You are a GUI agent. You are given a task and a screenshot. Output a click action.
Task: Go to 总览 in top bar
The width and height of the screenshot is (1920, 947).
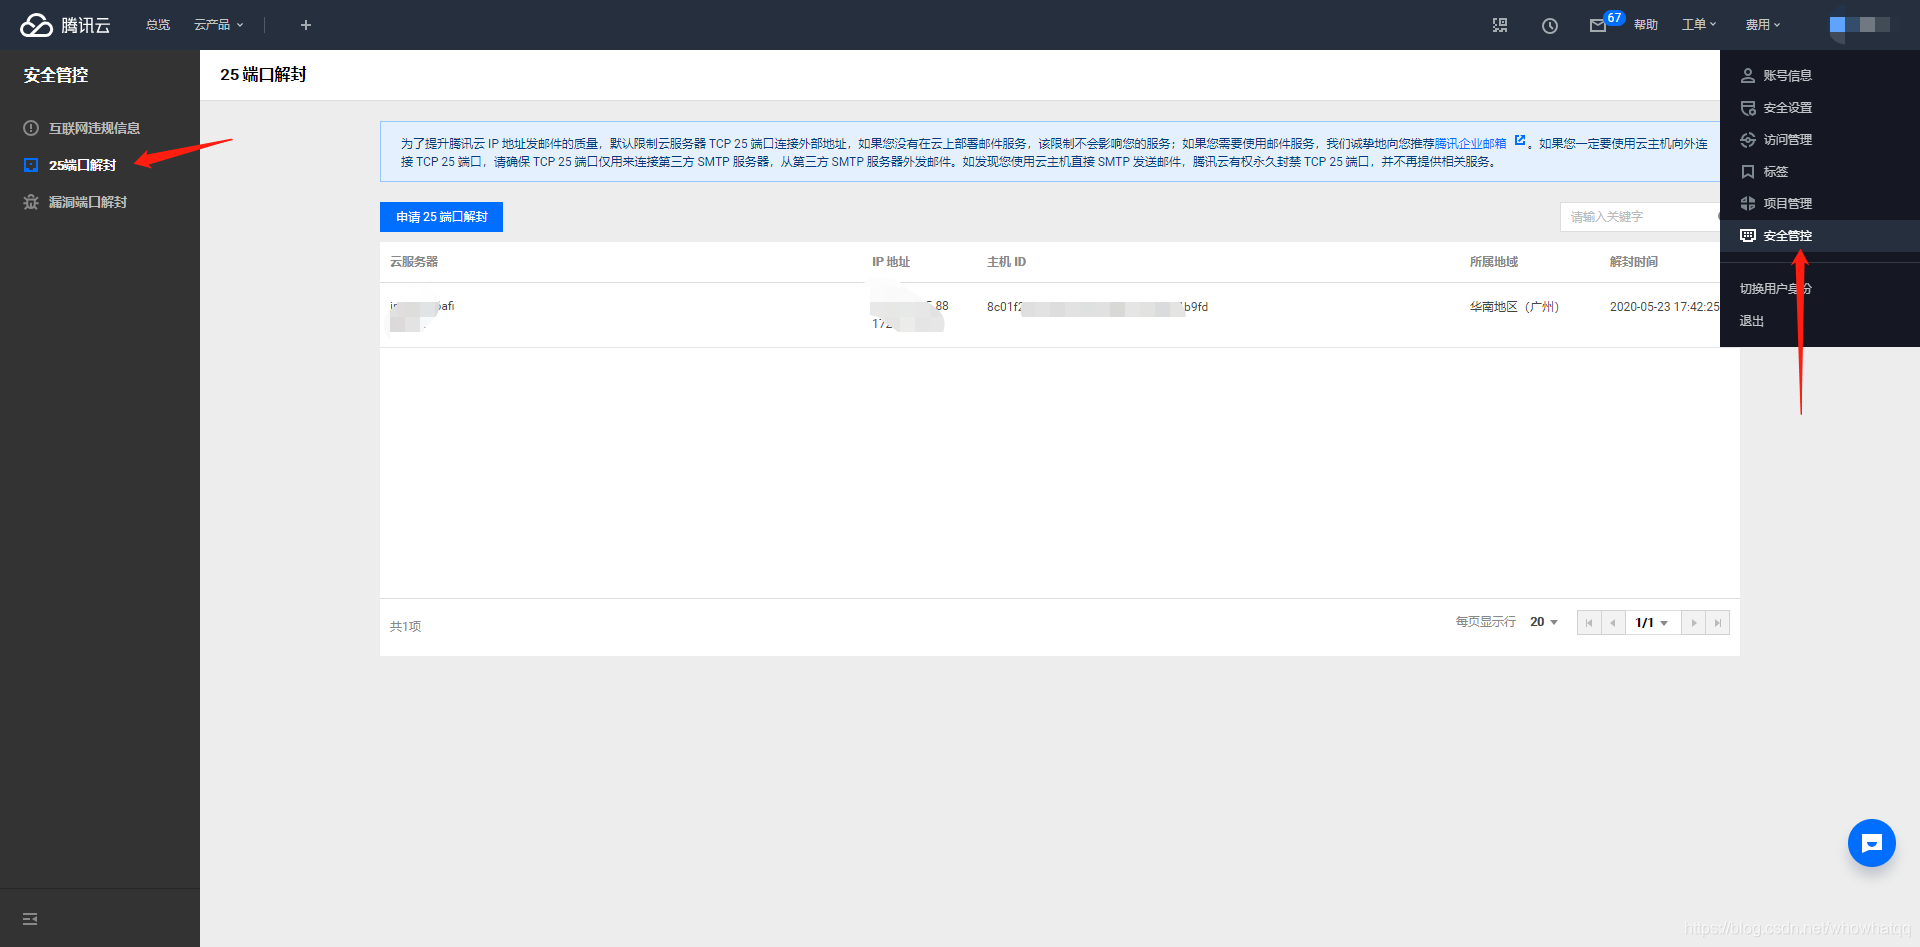coord(158,25)
